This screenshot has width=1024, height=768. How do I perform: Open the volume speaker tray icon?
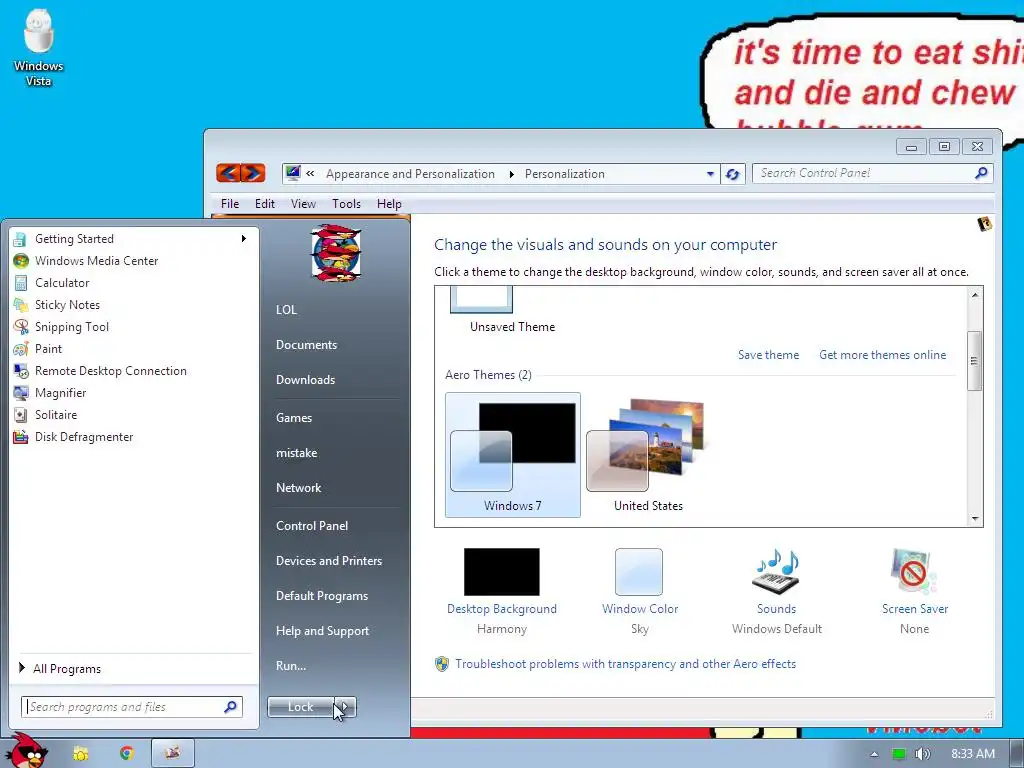pyautogui.click(x=922, y=754)
